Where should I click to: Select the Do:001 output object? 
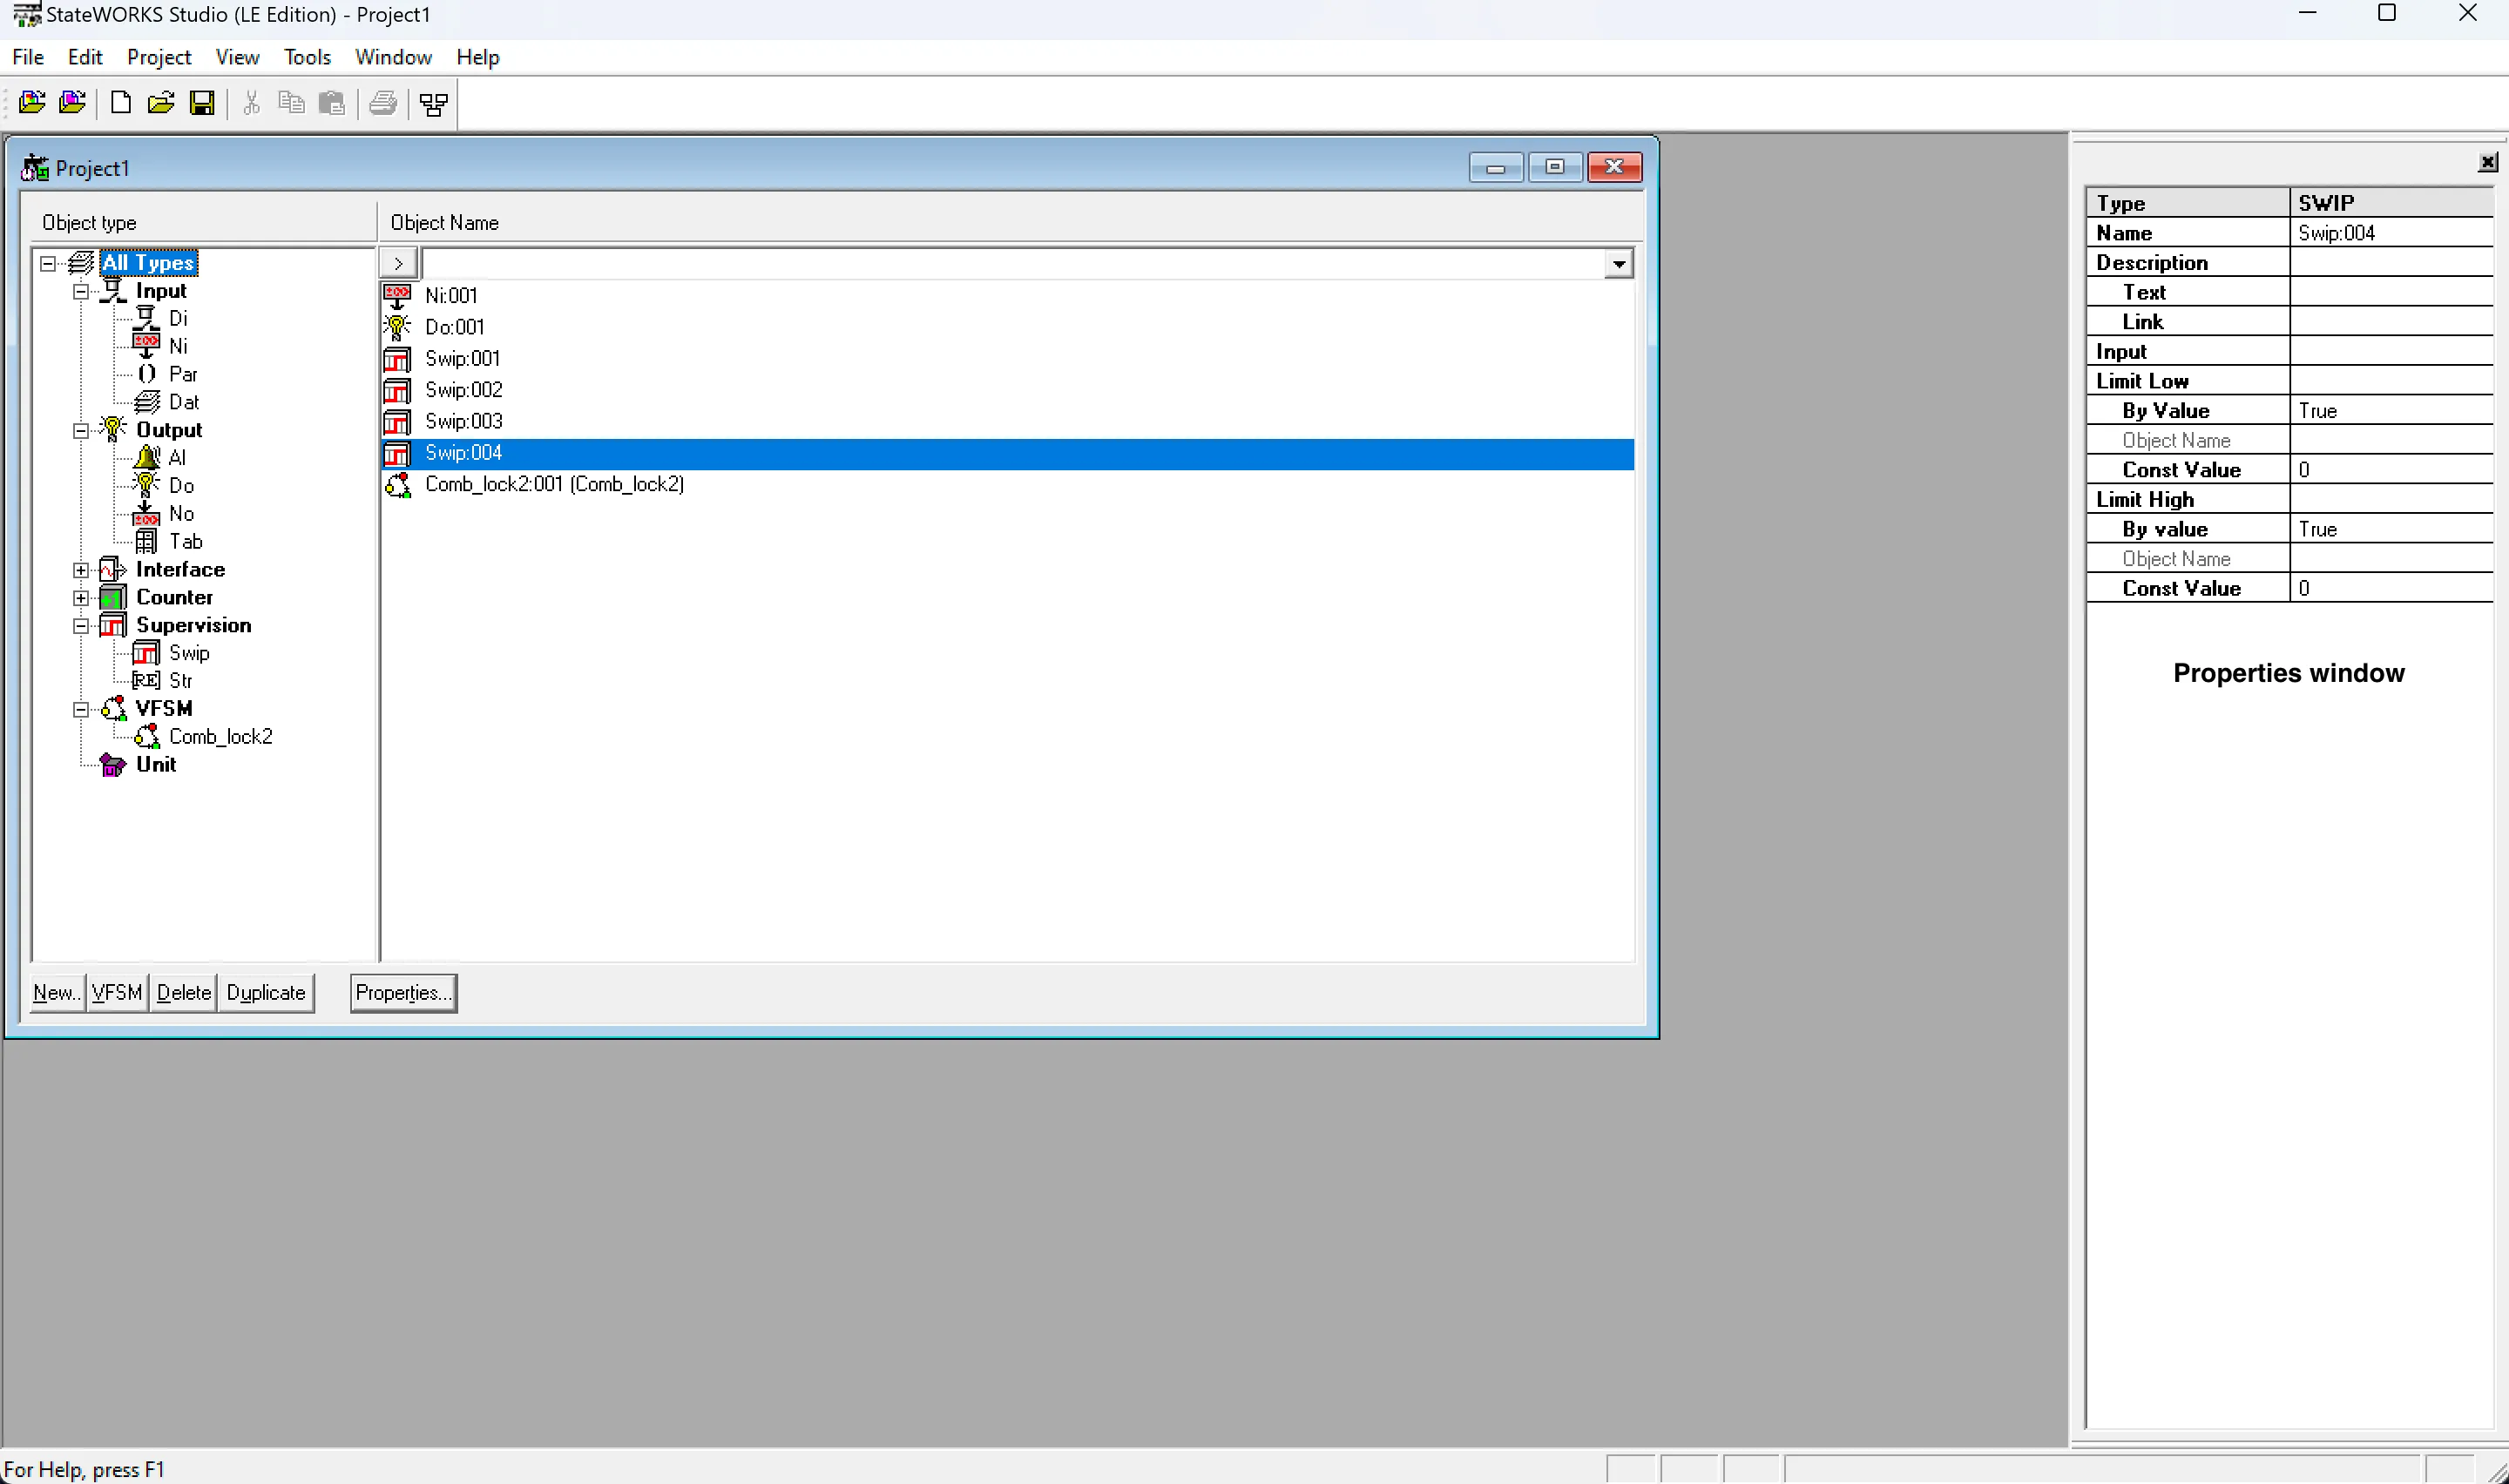point(454,326)
